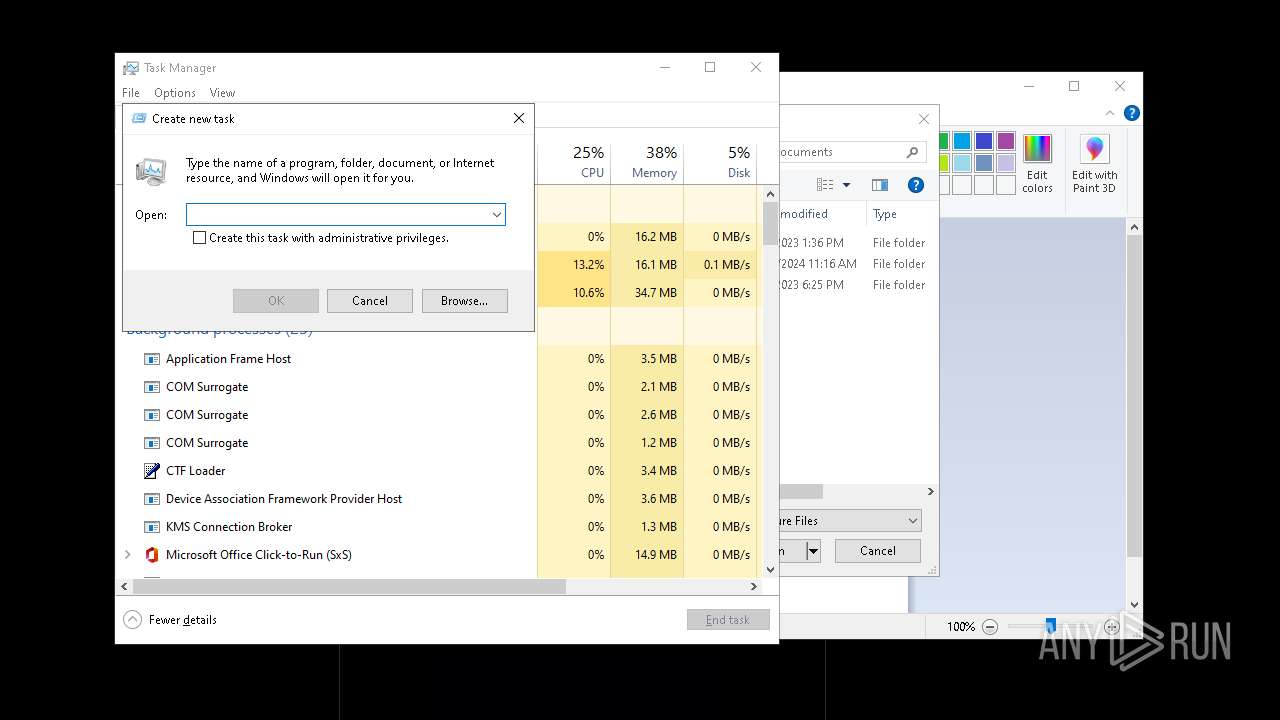Select the turquoise color swatch in Paint

pos(962,141)
